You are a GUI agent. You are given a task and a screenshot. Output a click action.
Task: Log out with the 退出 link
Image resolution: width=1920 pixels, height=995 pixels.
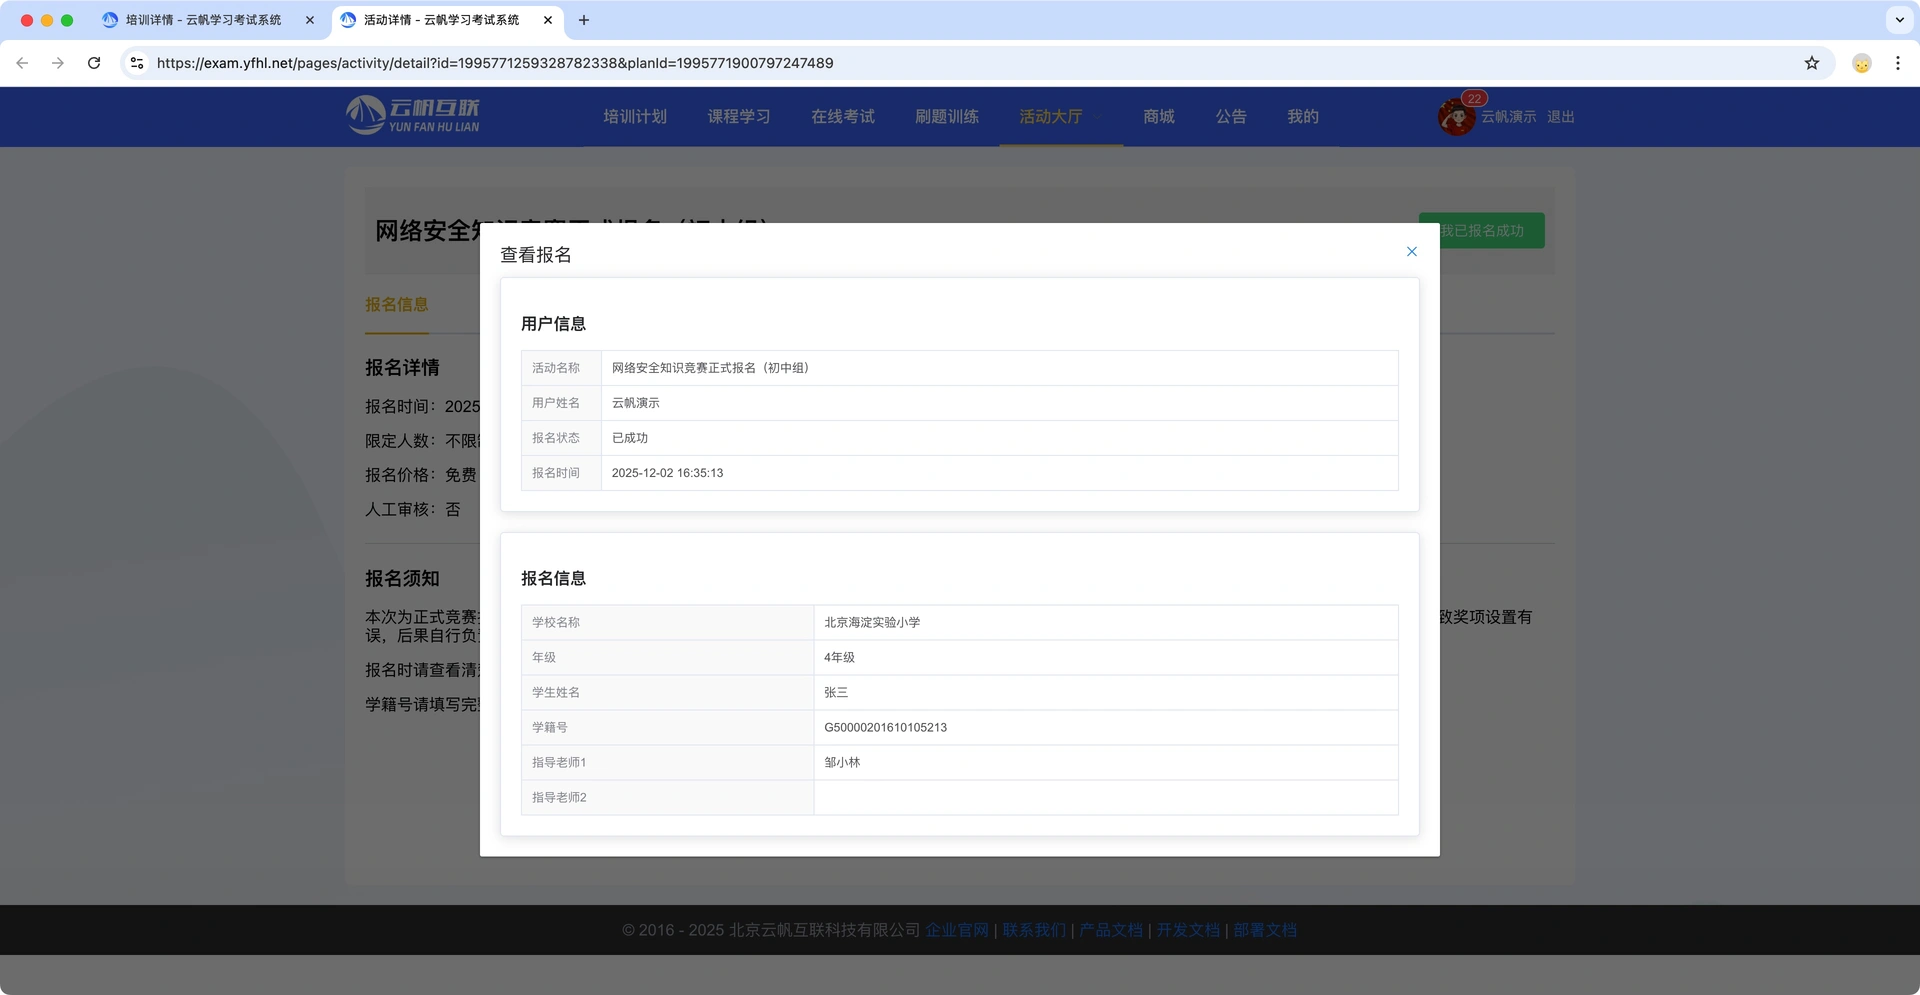(x=1561, y=117)
